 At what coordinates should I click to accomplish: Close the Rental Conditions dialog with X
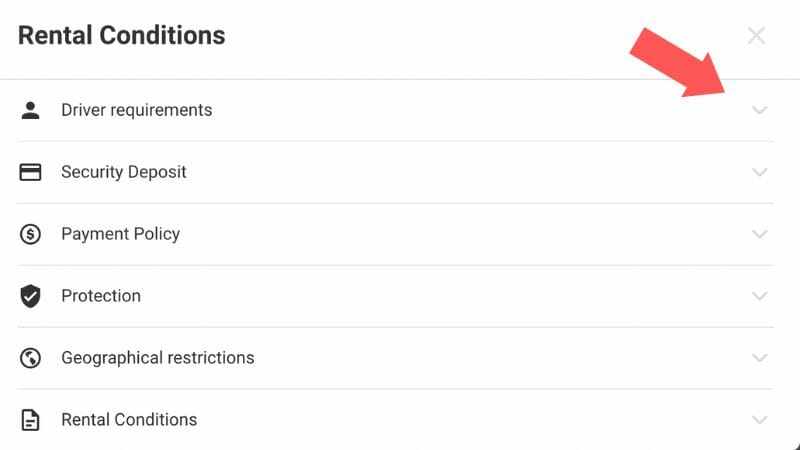(757, 36)
